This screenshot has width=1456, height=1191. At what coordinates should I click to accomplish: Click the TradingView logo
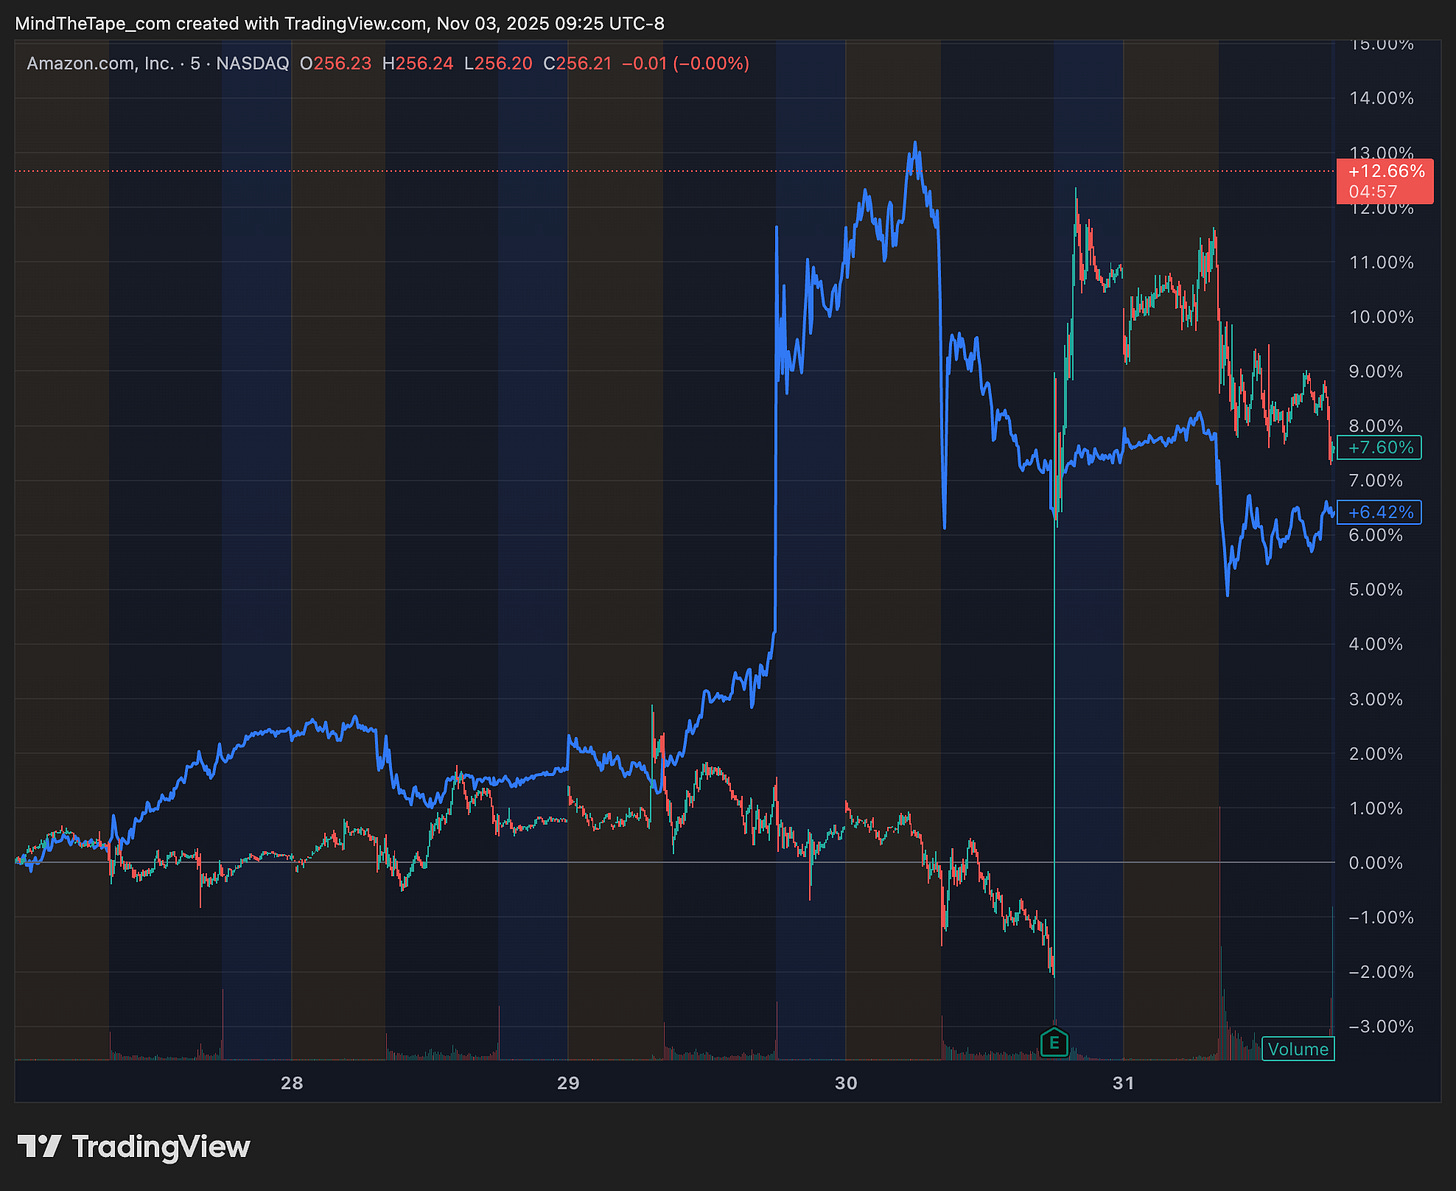tap(134, 1146)
